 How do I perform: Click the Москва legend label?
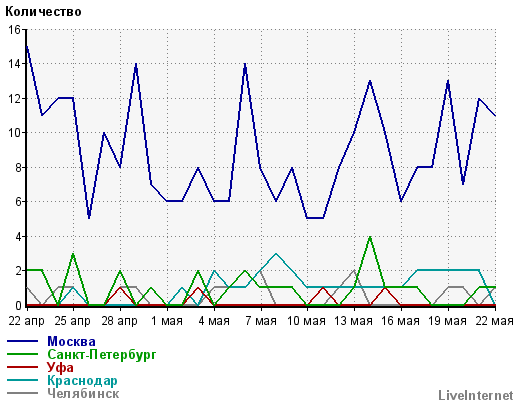pos(71,341)
